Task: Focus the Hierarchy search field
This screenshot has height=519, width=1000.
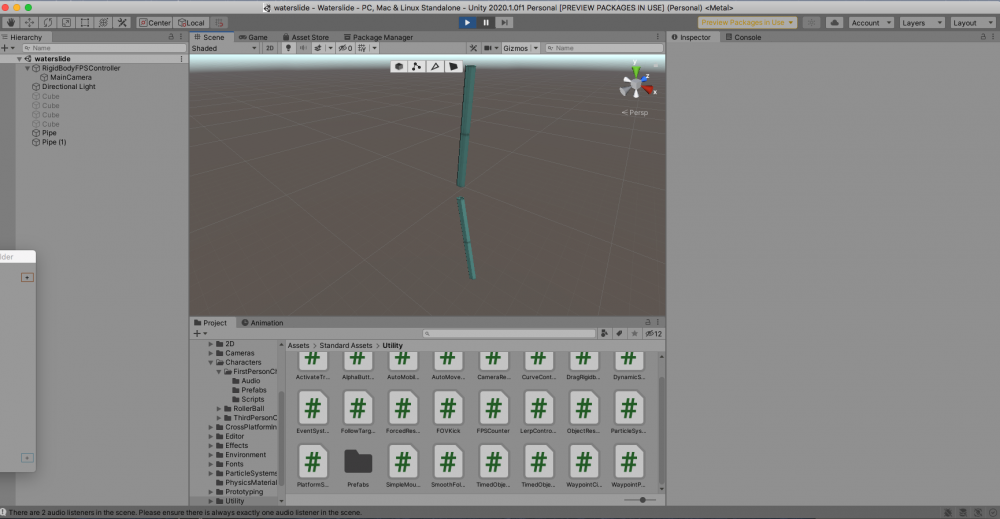Action: point(105,48)
